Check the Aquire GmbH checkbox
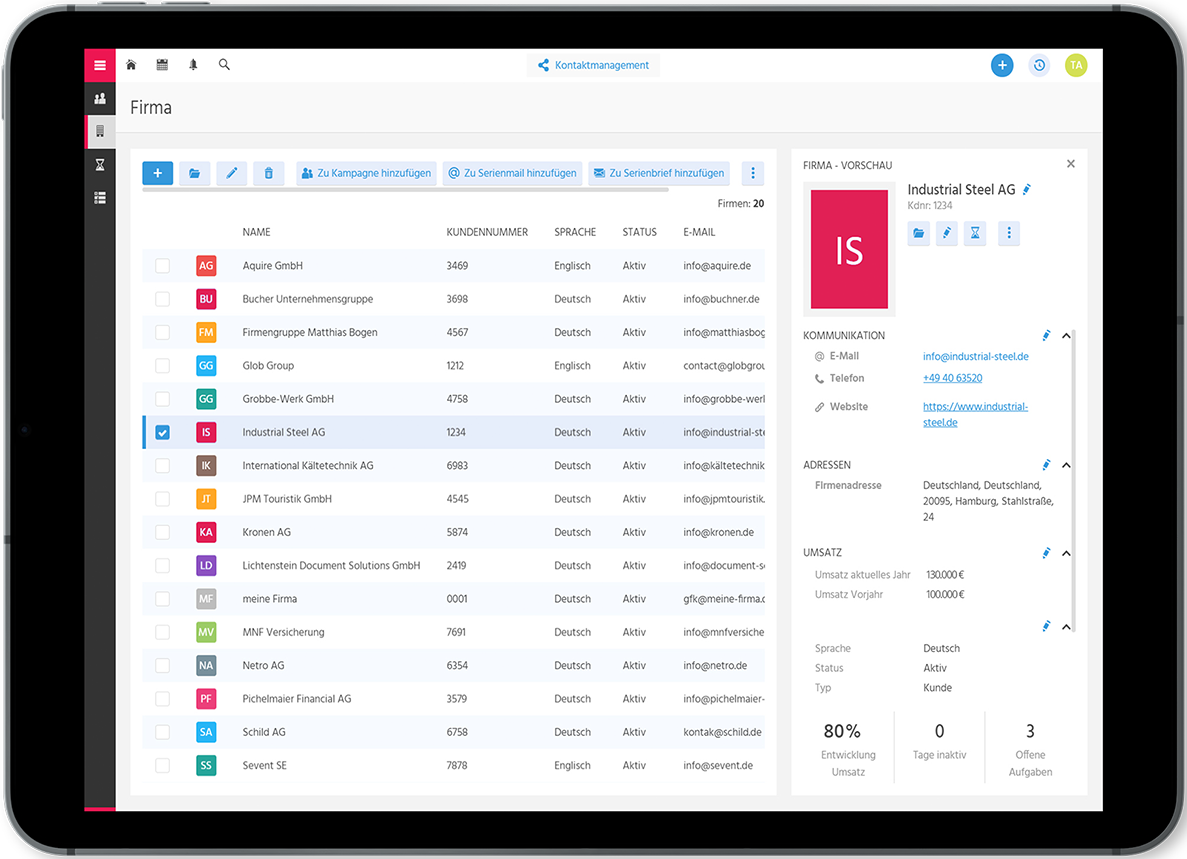1187x859 pixels. [162, 266]
